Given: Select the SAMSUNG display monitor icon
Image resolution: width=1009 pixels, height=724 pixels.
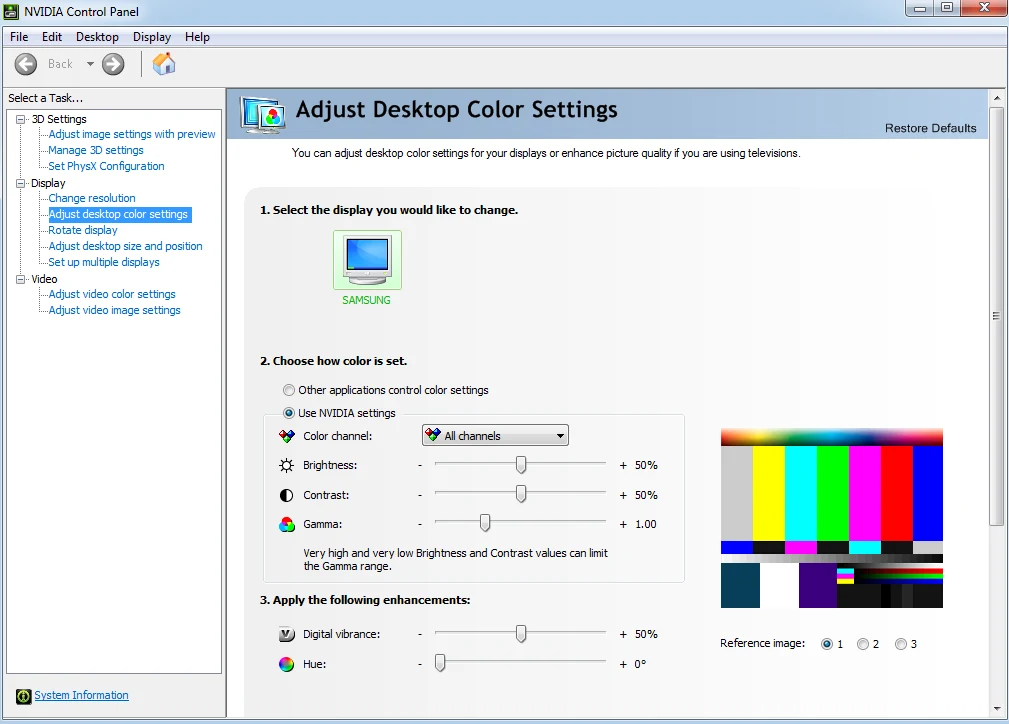Looking at the screenshot, I should (x=367, y=260).
